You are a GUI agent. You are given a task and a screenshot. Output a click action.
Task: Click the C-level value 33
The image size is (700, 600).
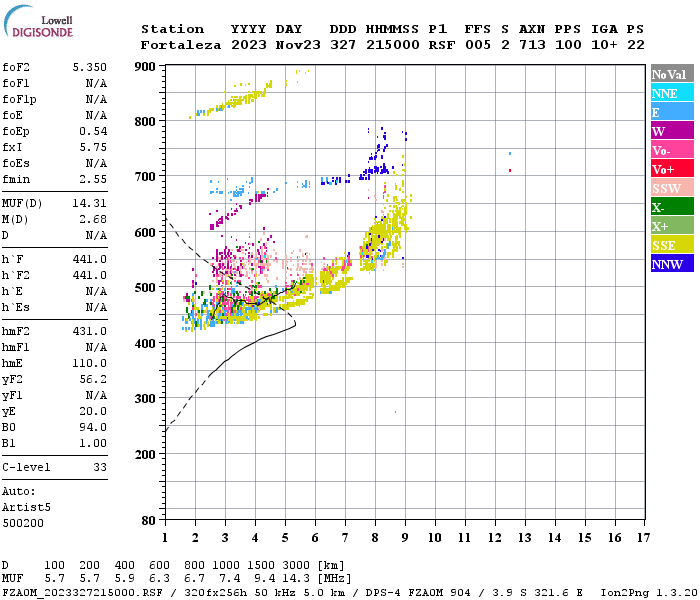click(x=100, y=467)
